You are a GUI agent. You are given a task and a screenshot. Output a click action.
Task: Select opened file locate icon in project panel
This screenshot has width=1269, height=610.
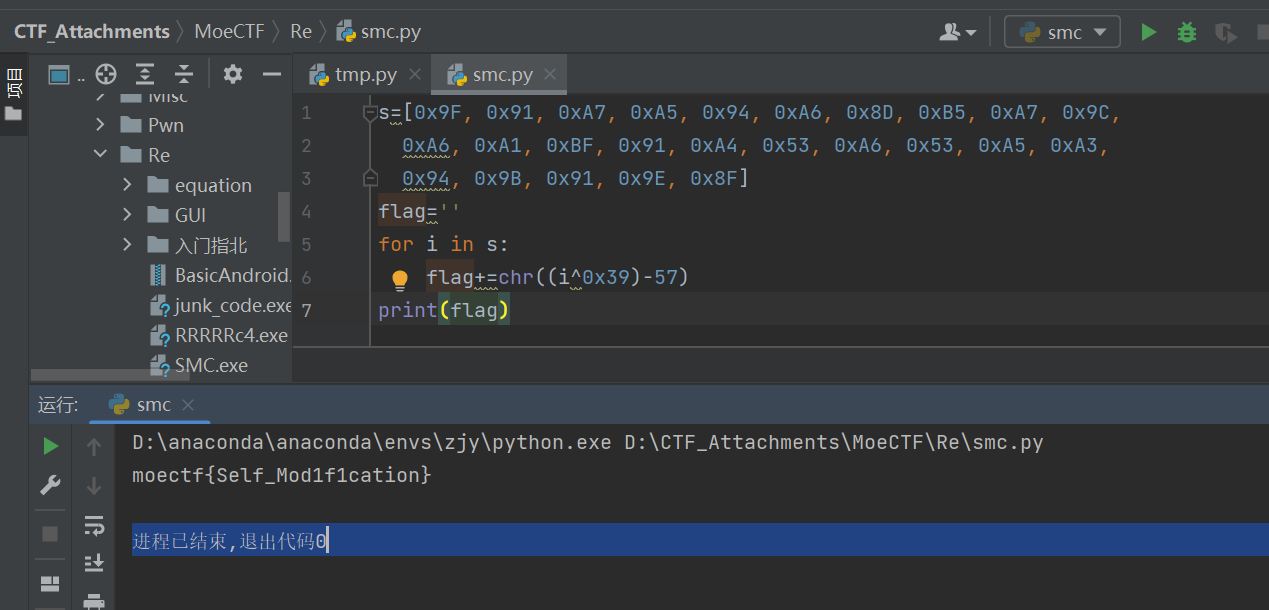106,74
